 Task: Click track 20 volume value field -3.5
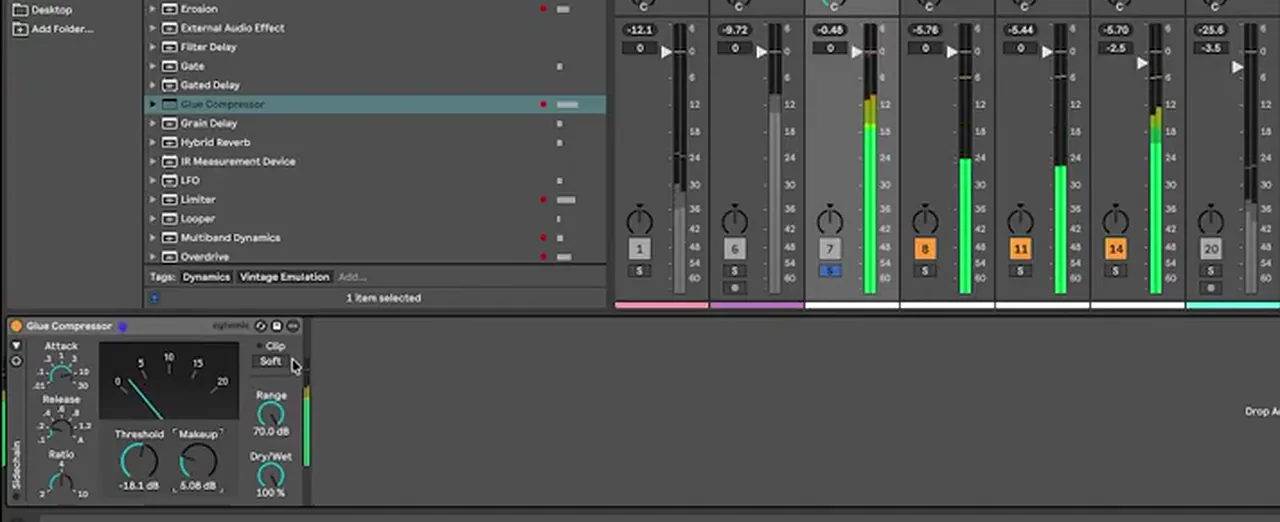click(1211, 48)
